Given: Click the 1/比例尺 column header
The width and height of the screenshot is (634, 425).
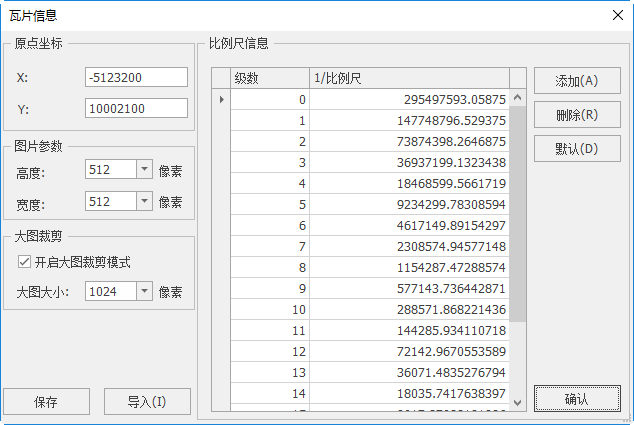Looking at the screenshot, I should coord(408,78).
